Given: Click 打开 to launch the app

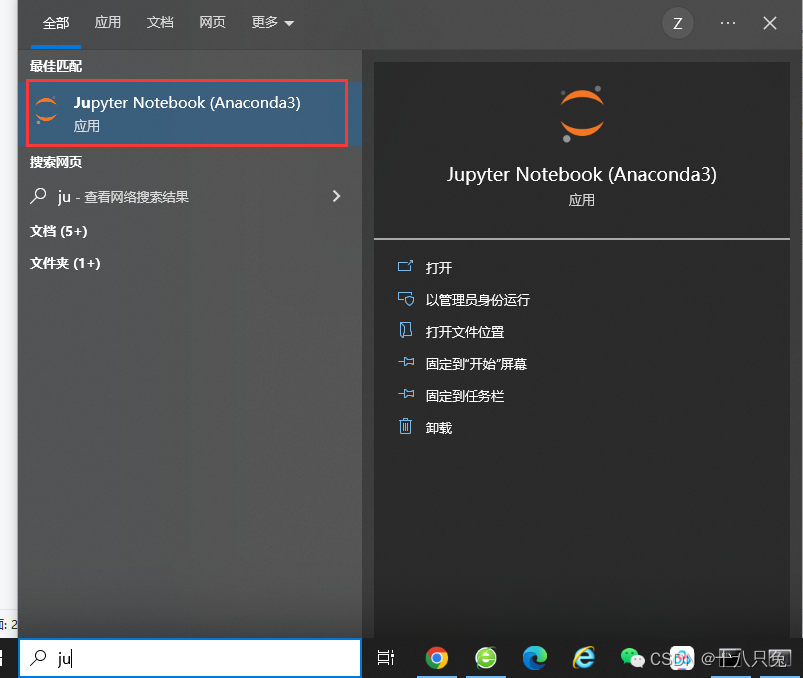Looking at the screenshot, I should point(439,268).
